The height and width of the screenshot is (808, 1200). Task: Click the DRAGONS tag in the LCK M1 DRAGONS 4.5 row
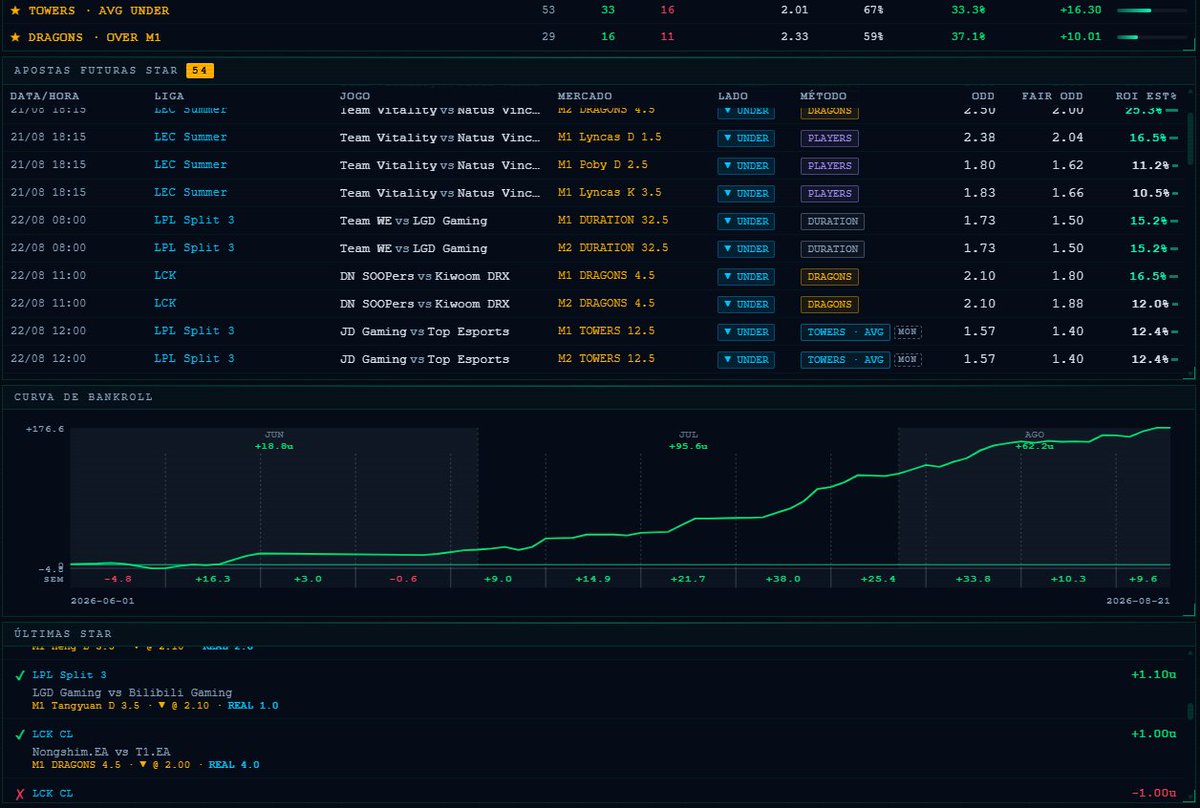(829, 276)
